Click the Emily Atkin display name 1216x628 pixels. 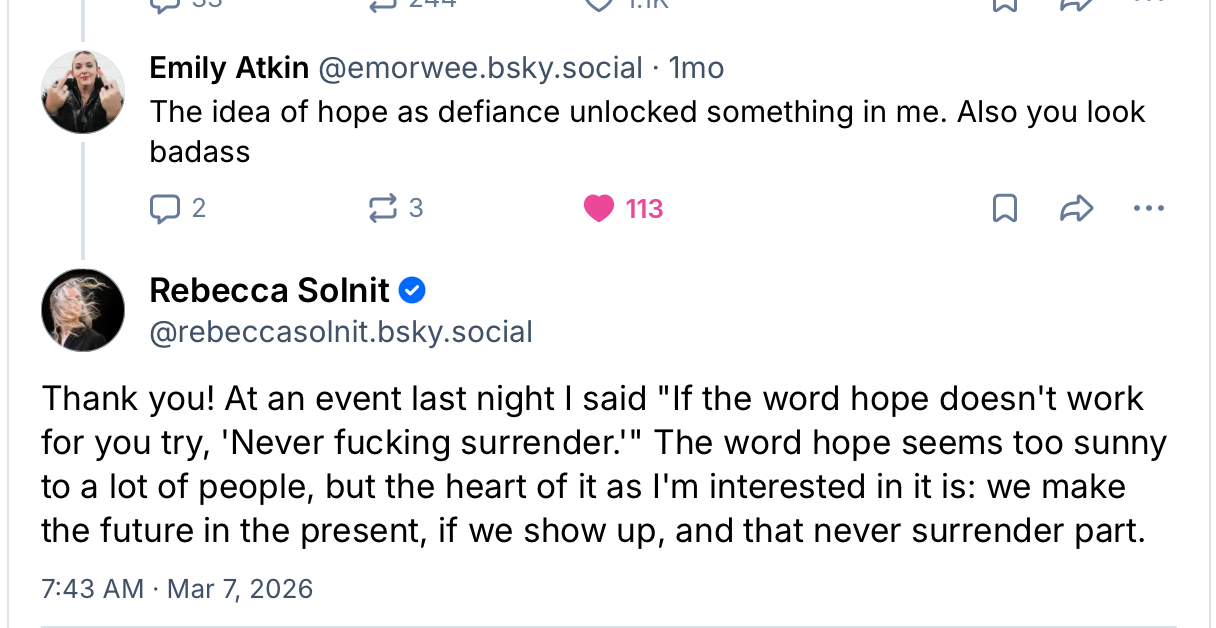click(229, 68)
